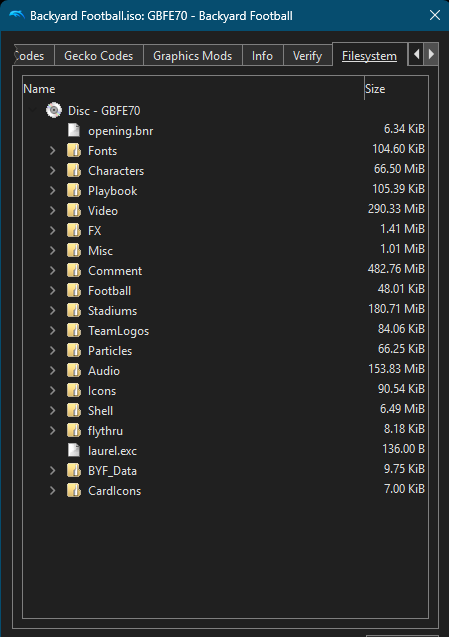This screenshot has height=637, width=449.
Task: Open the Verify tab
Action: [307, 56]
